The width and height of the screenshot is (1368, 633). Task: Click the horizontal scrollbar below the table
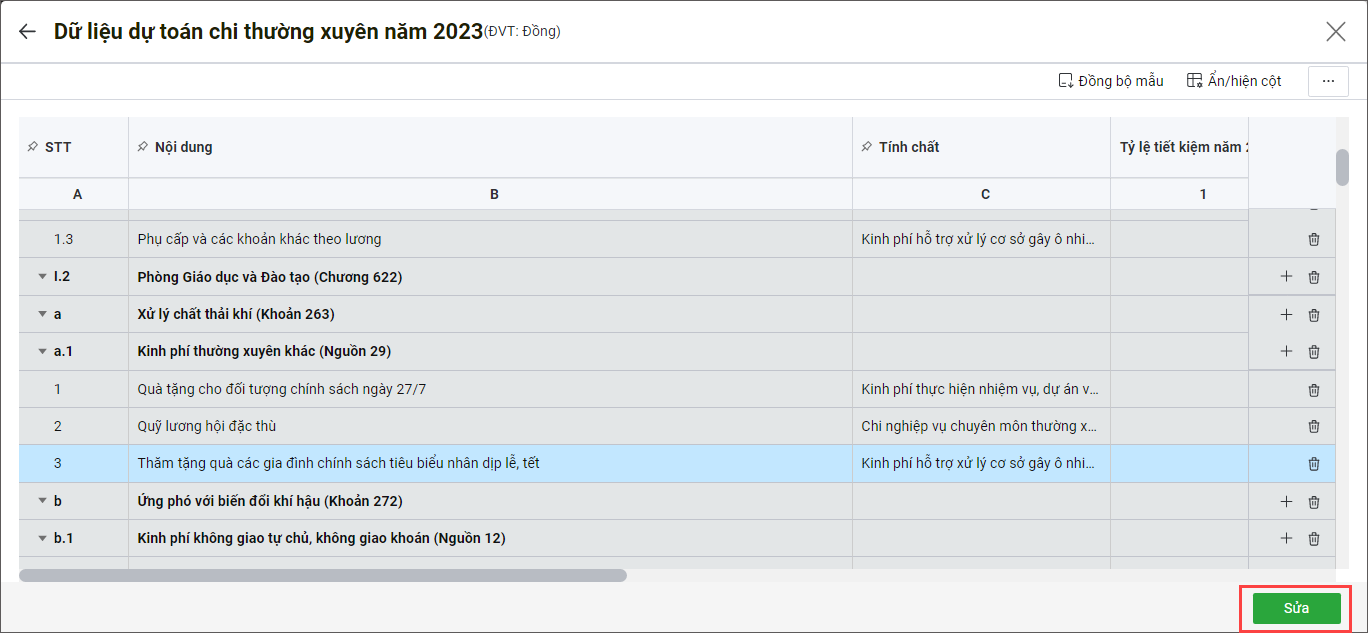click(322, 576)
